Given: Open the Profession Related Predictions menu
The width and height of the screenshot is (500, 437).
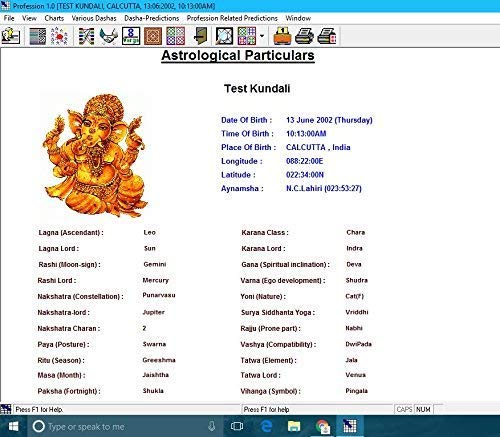Looking at the screenshot, I should [232, 18].
